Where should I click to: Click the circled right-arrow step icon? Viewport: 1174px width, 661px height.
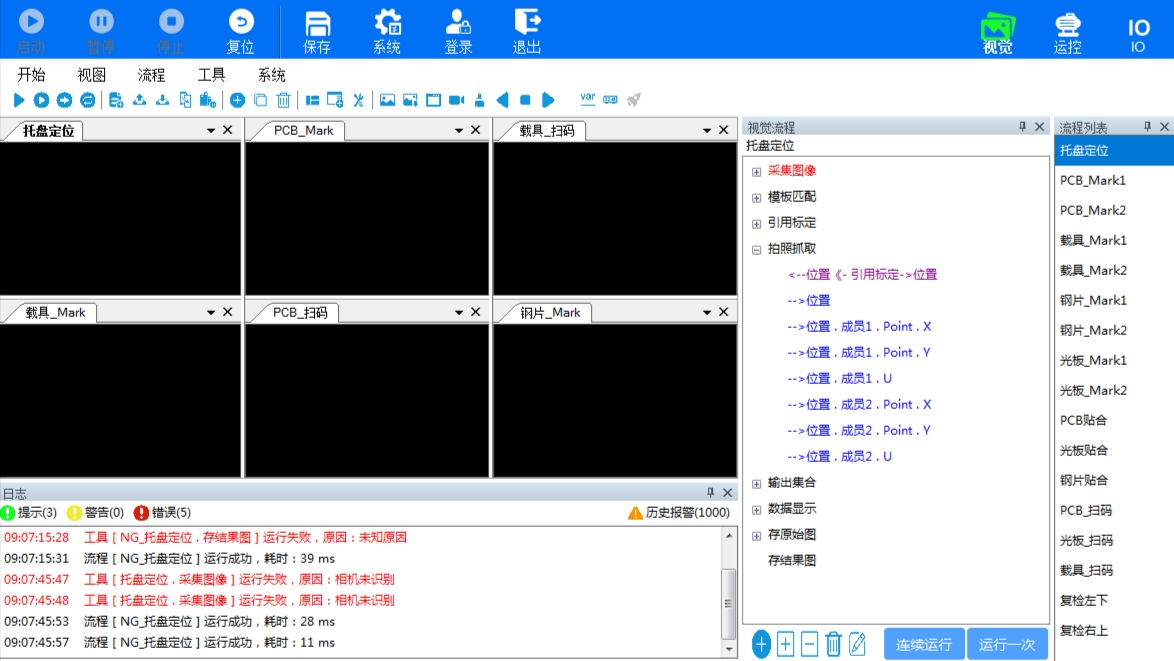click(x=64, y=100)
